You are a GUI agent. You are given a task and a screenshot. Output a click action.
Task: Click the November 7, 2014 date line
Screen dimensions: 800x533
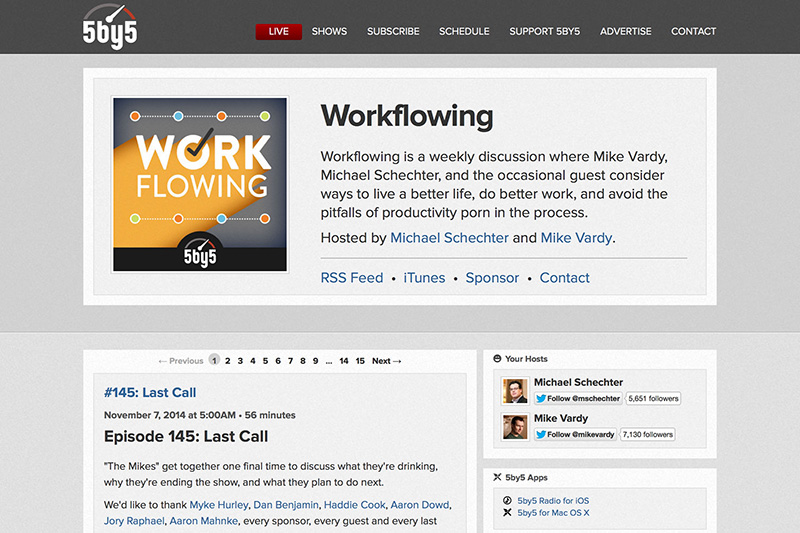[x=199, y=415]
